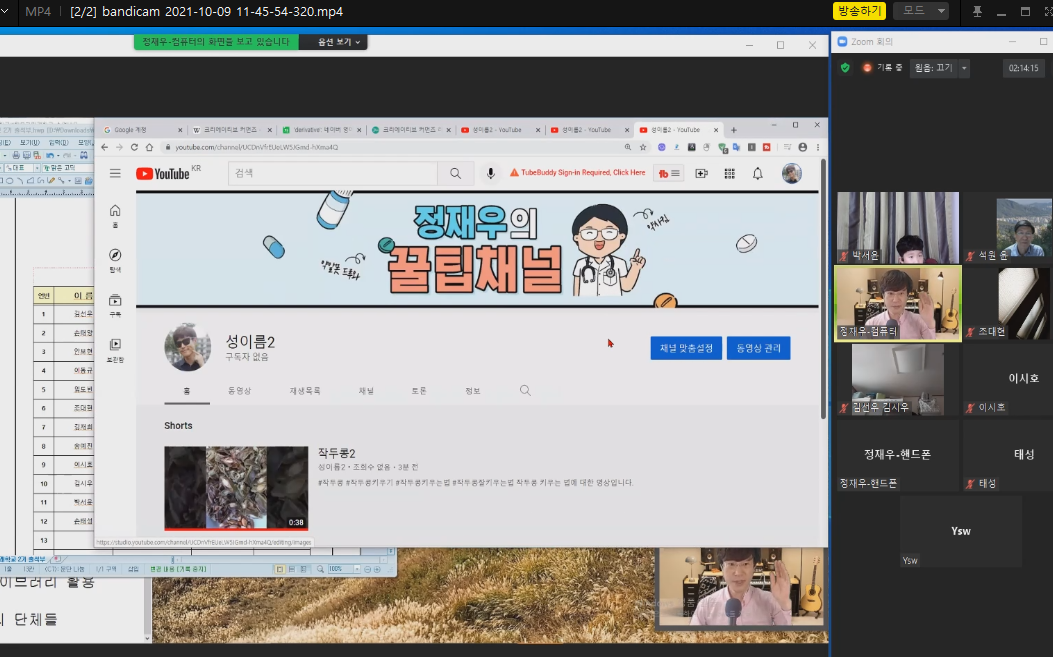Open the channel 토론 tab

[x=419, y=390]
